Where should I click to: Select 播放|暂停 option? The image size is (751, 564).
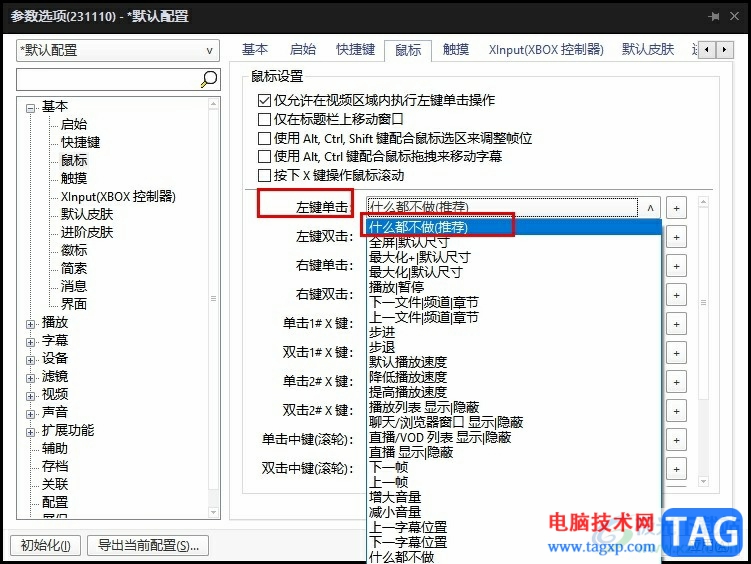click(514, 287)
